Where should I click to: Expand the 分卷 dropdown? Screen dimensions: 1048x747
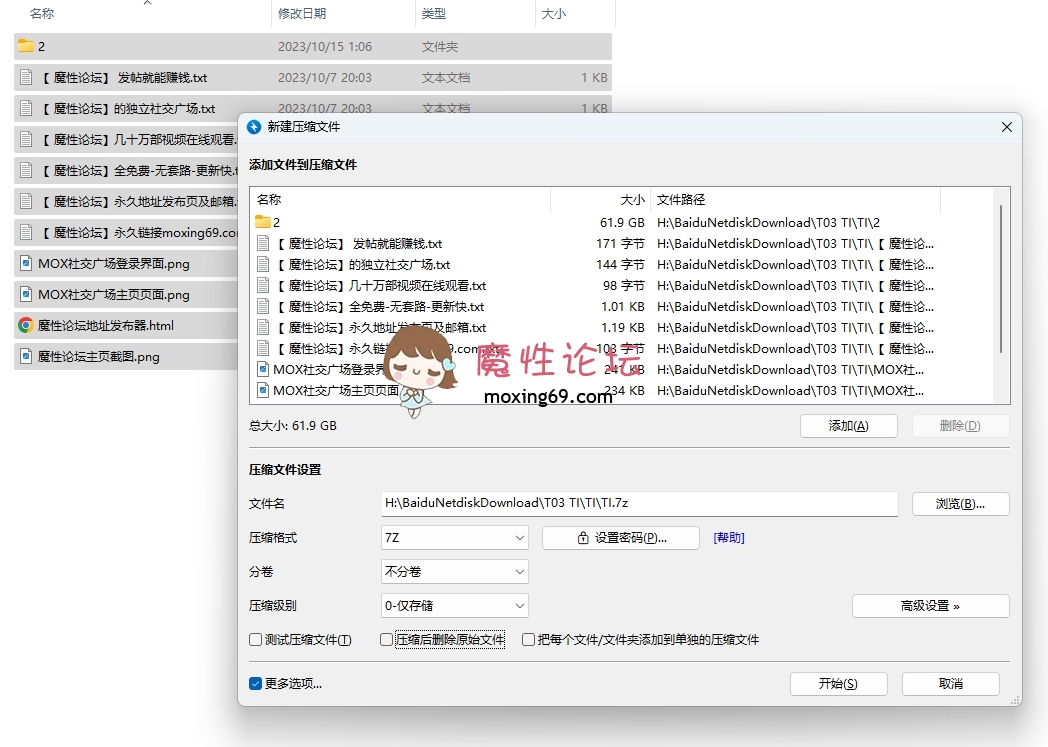455,572
